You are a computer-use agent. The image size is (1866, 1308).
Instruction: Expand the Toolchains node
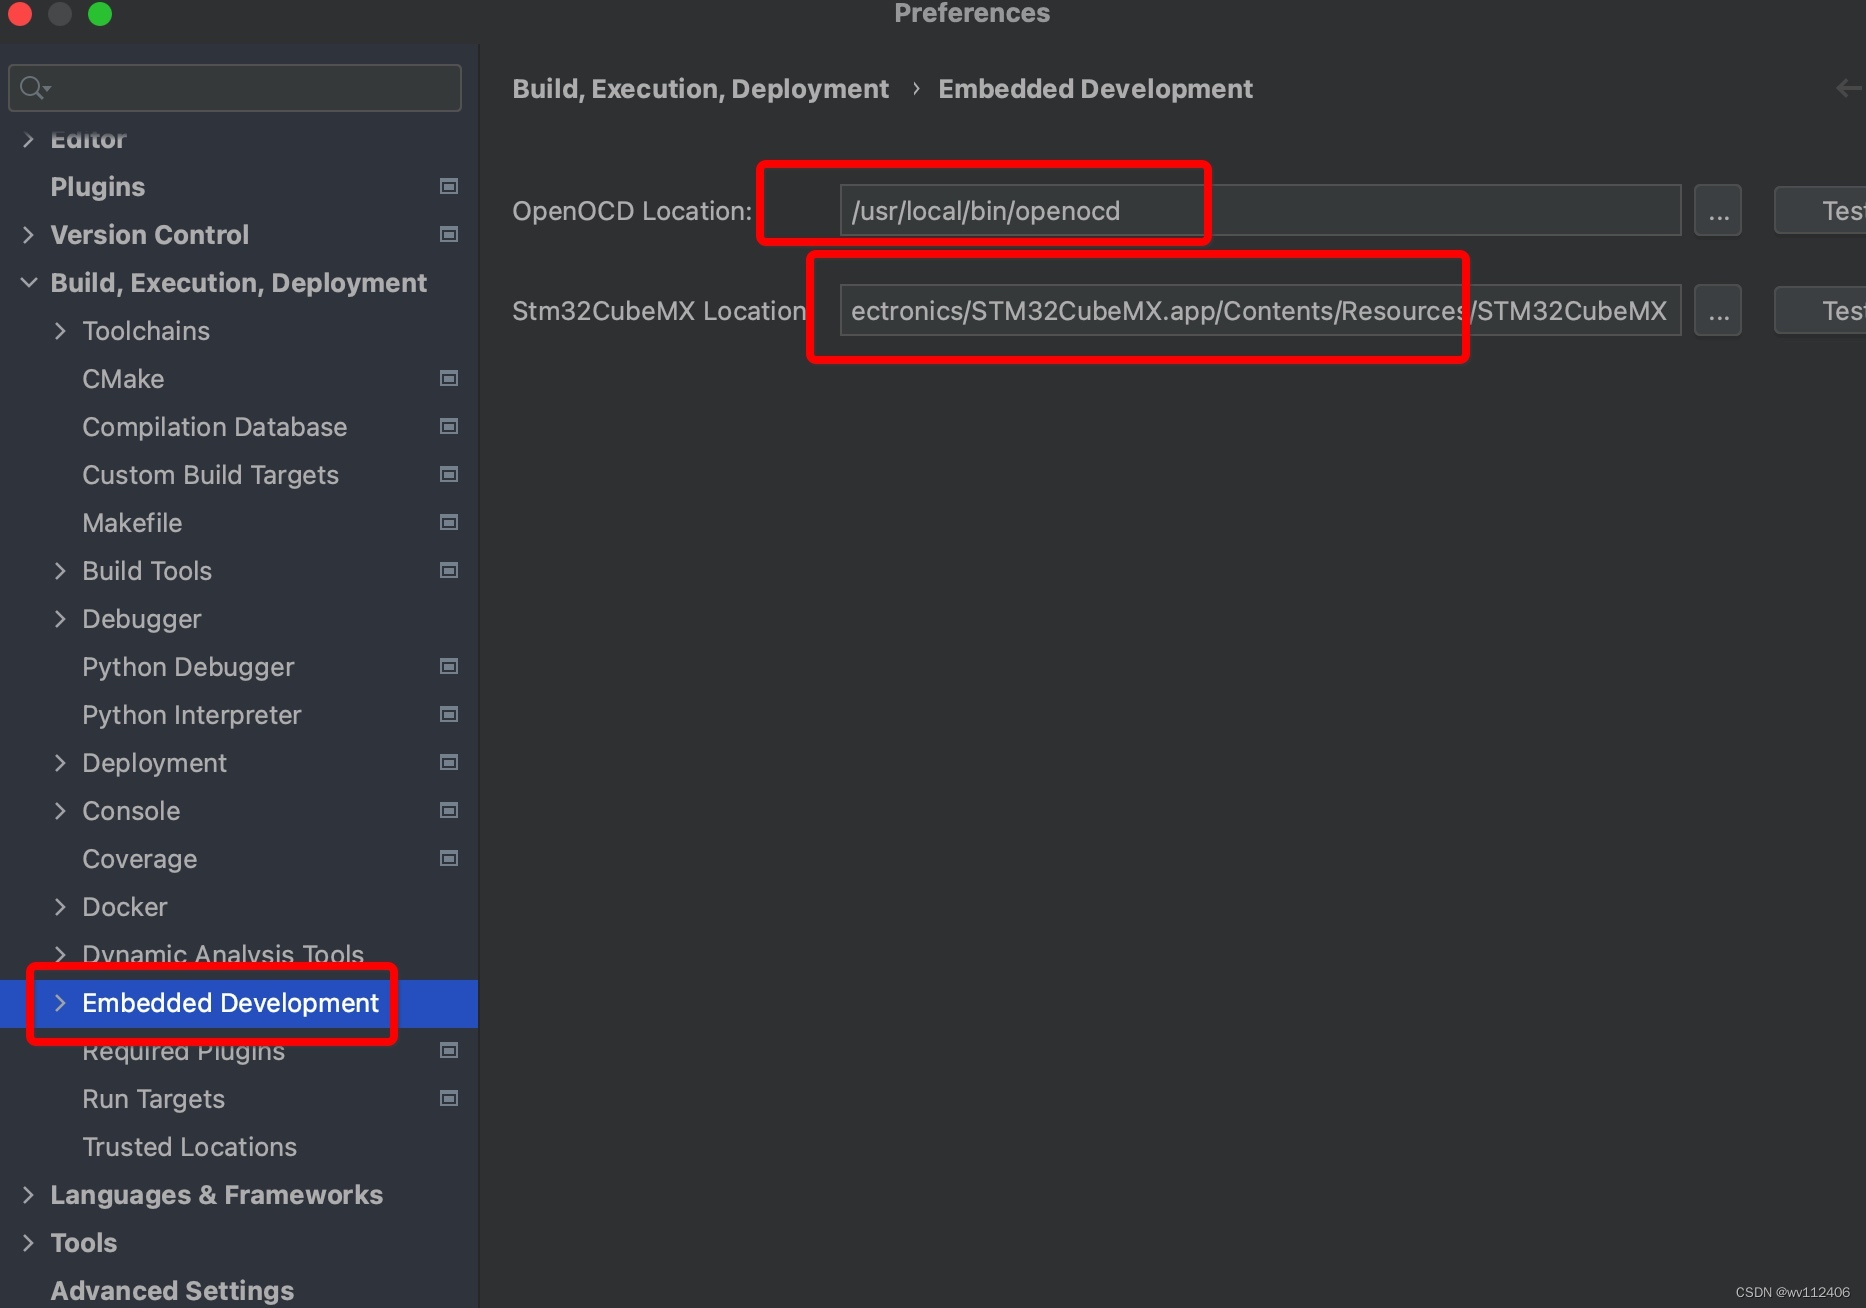(x=60, y=331)
